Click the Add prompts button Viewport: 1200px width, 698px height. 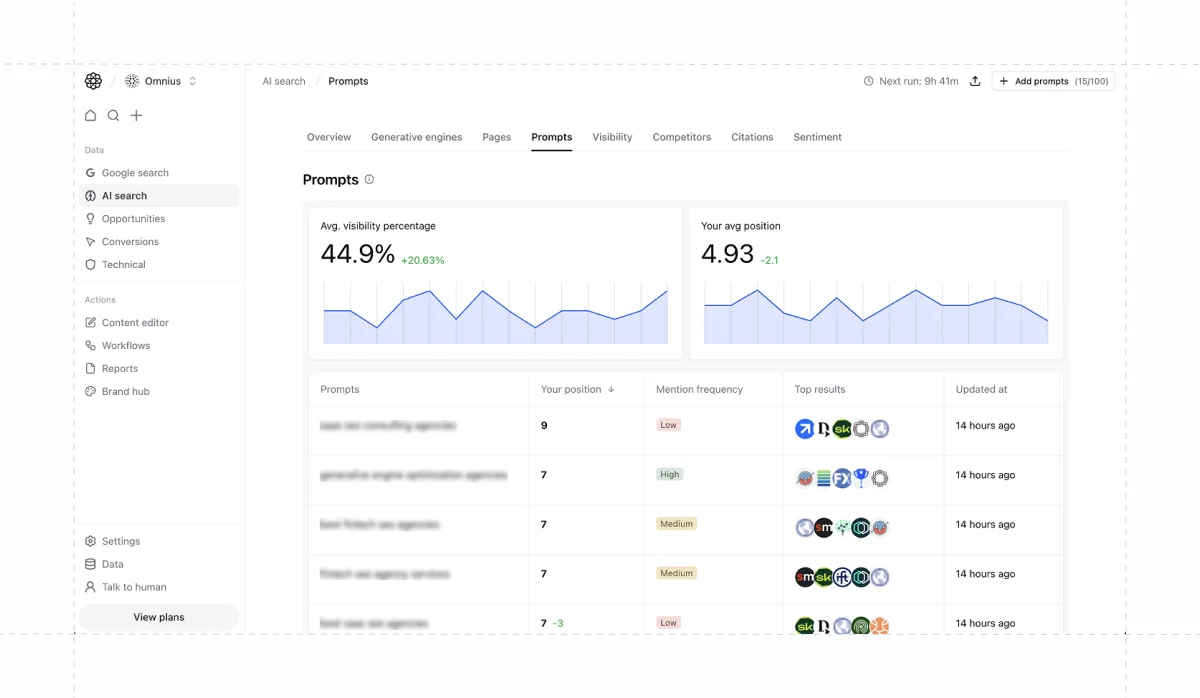1053,81
